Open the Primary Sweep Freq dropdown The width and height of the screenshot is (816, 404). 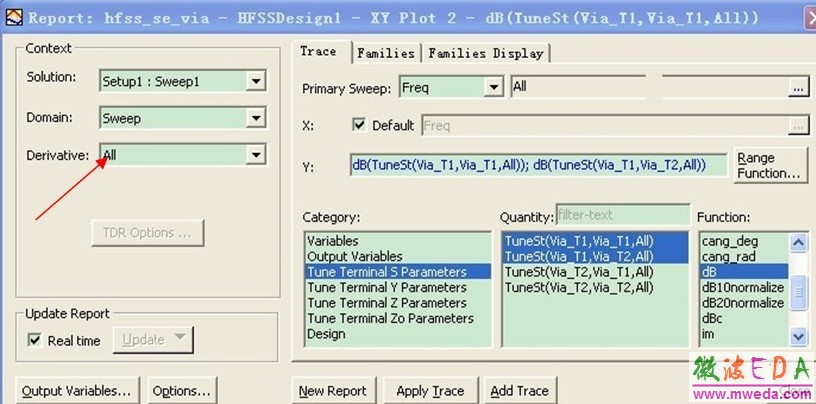coord(451,87)
